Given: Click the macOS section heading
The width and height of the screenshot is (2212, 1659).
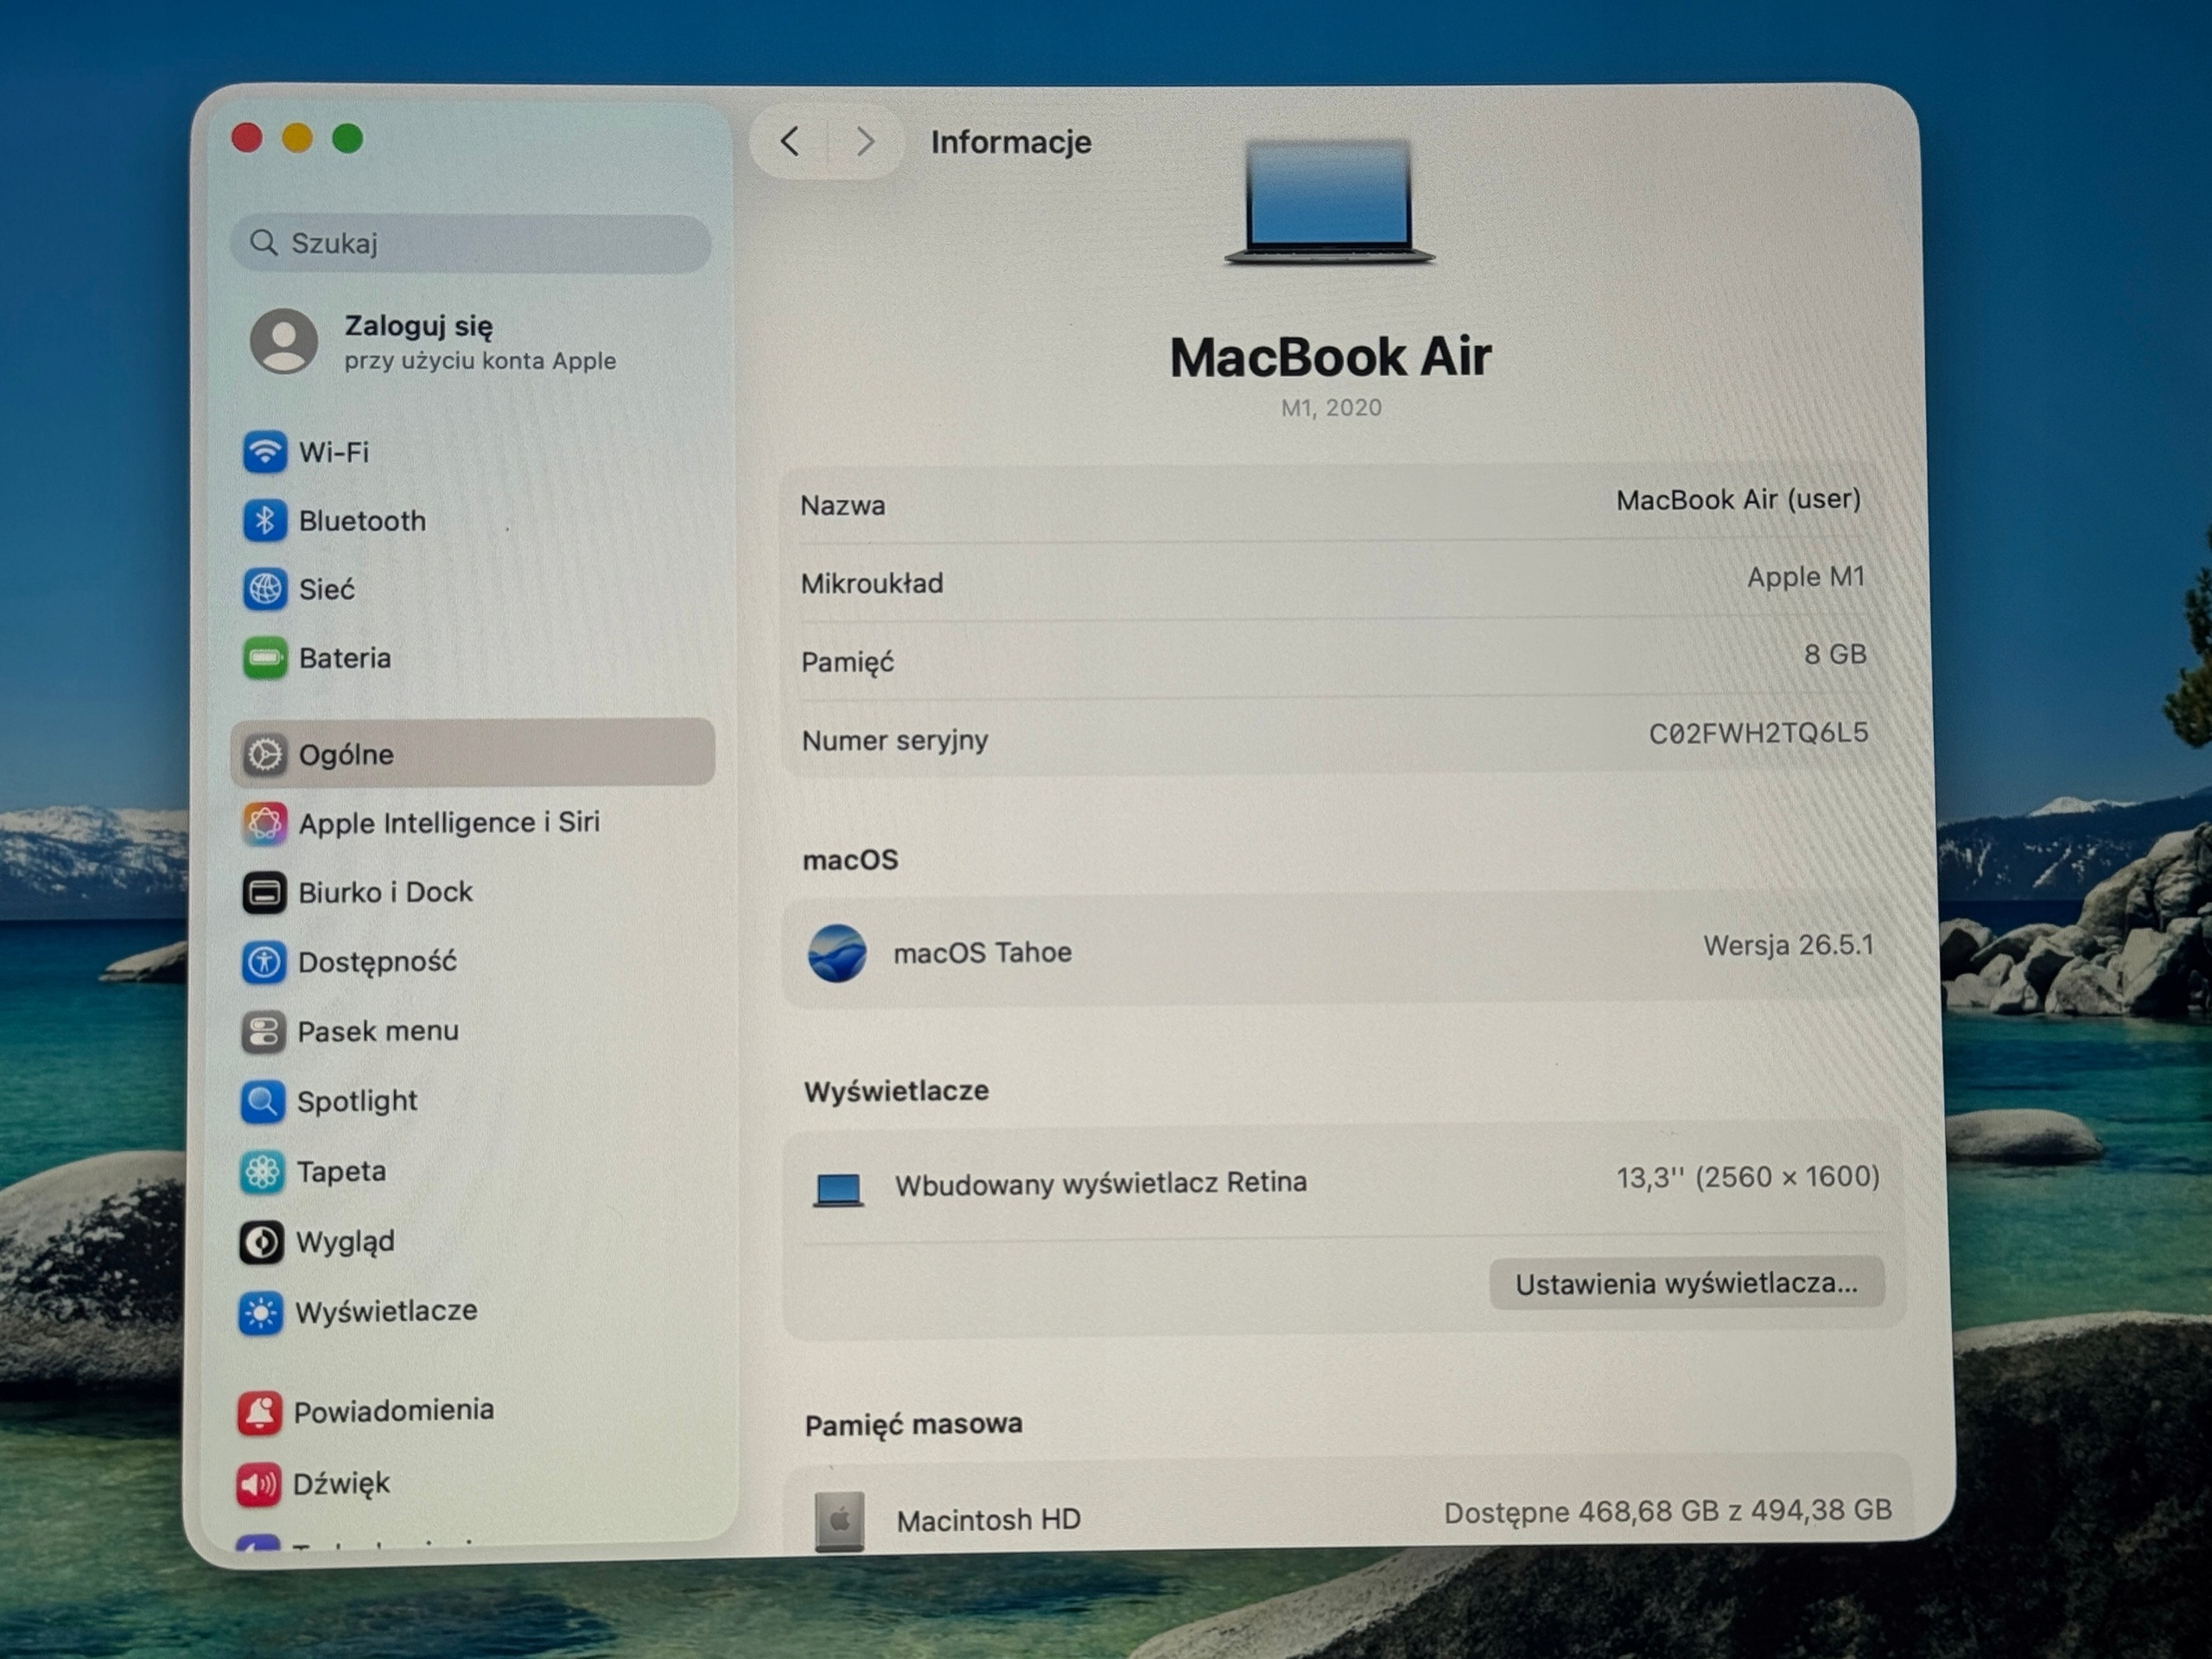Looking at the screenshot, I should [850, 860].
